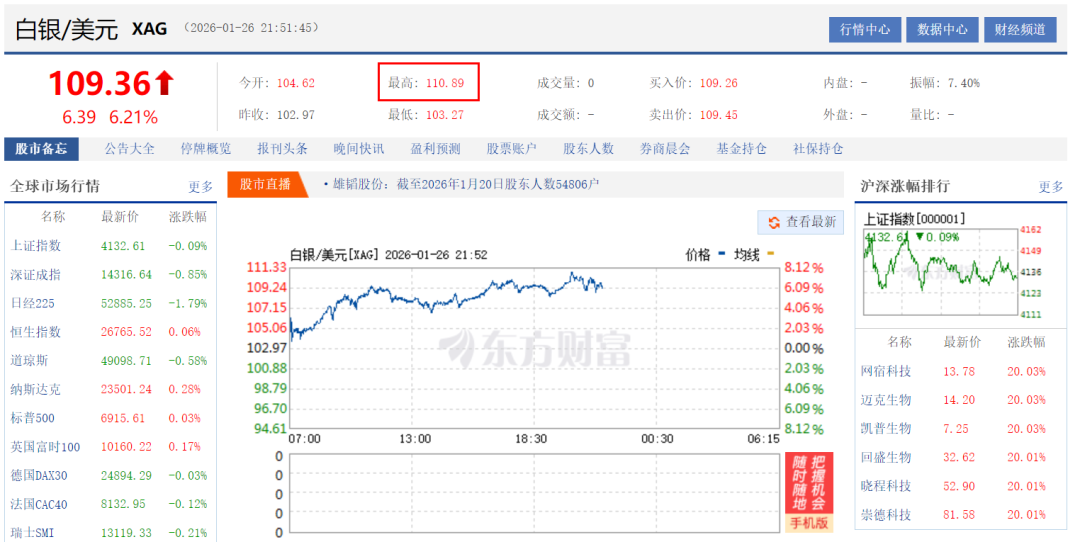Open the 数据中心 button

[942, 30]
